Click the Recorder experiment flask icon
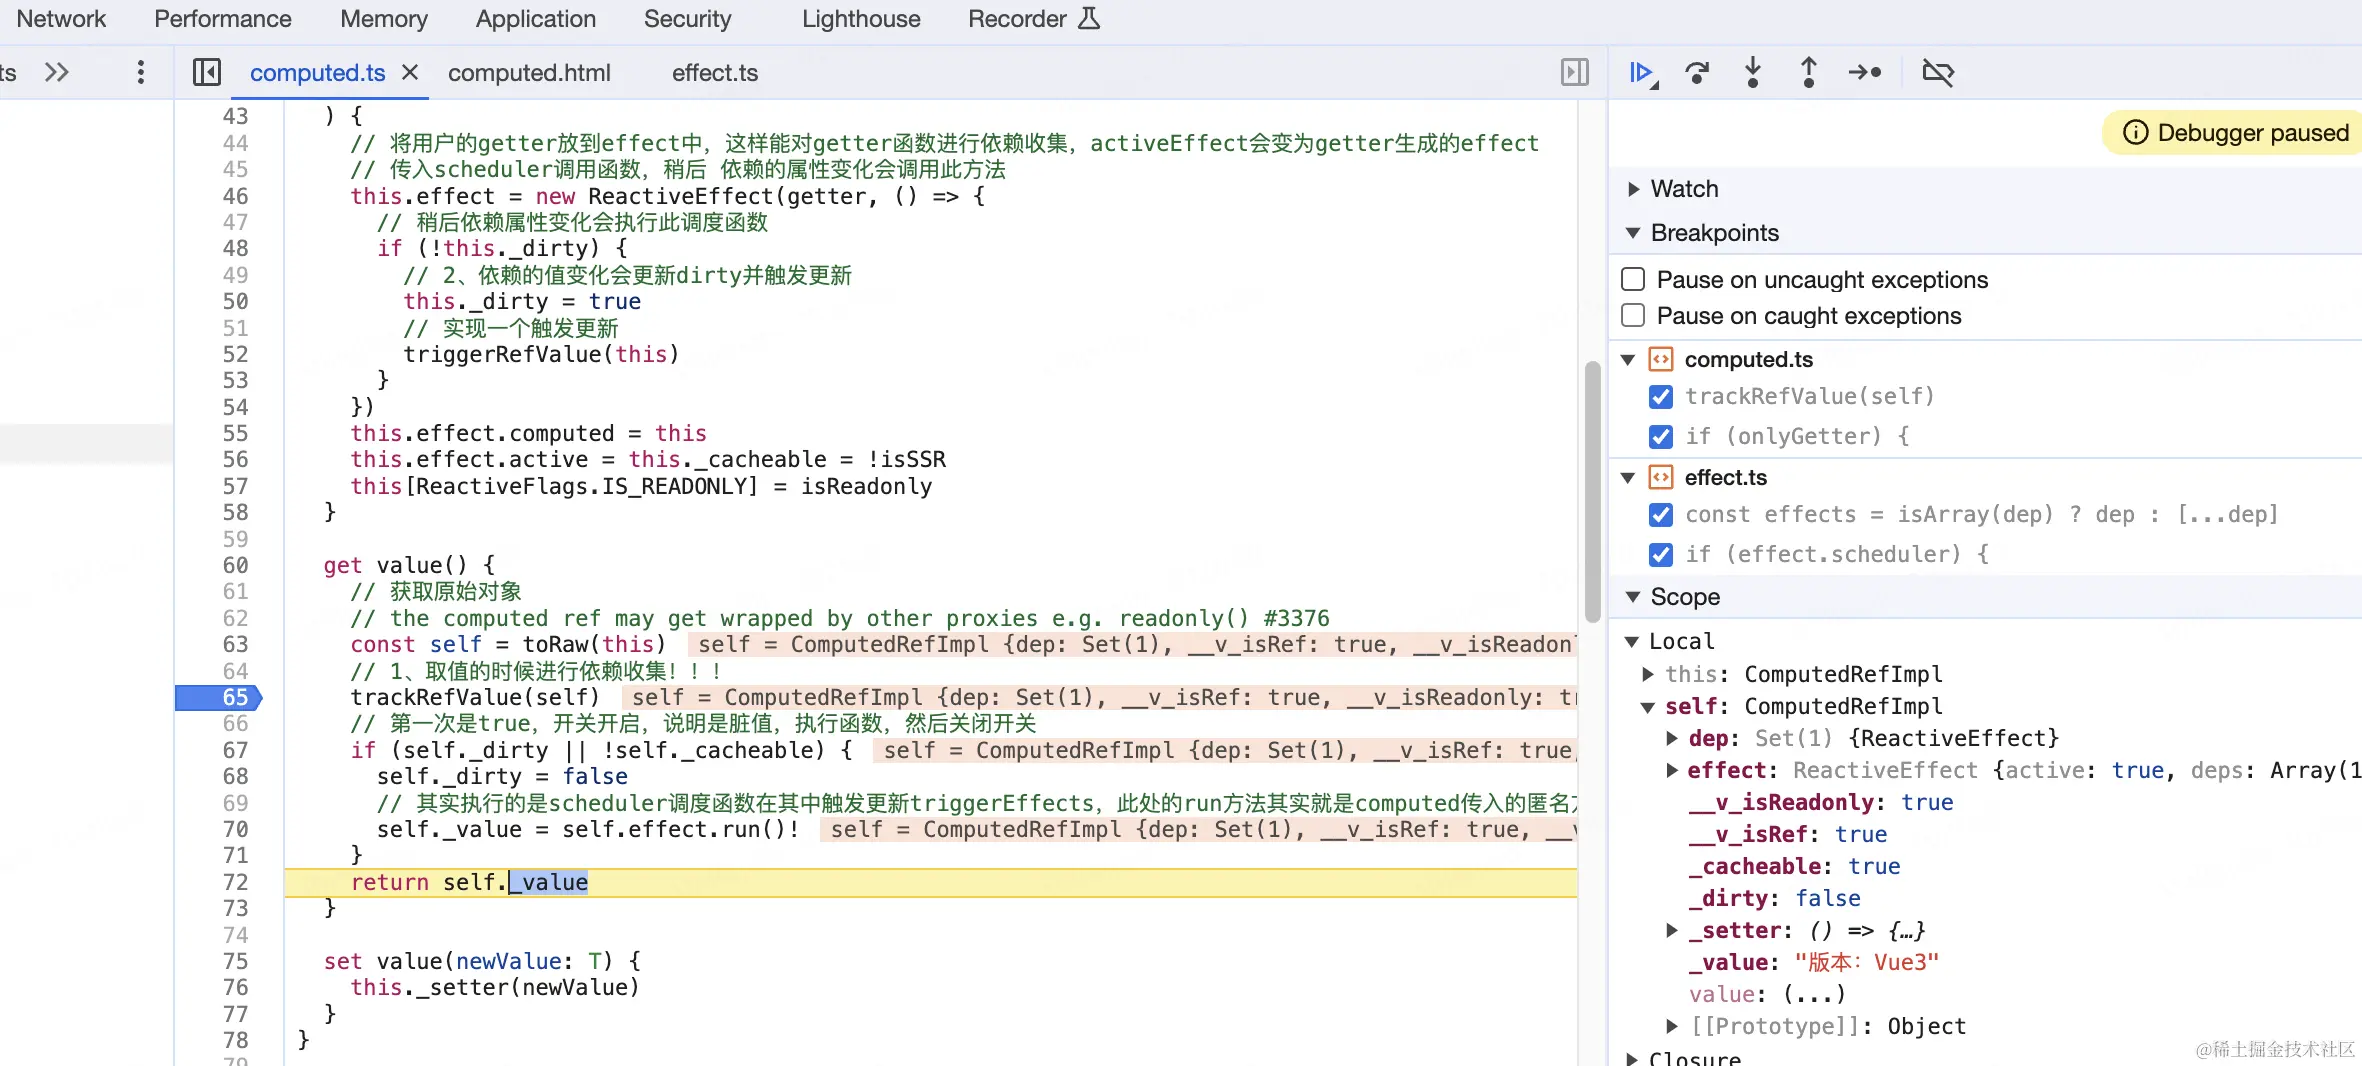The width and height of the screenshot is (2362, 1066). pyautogui.click(x=1089, y=18)
